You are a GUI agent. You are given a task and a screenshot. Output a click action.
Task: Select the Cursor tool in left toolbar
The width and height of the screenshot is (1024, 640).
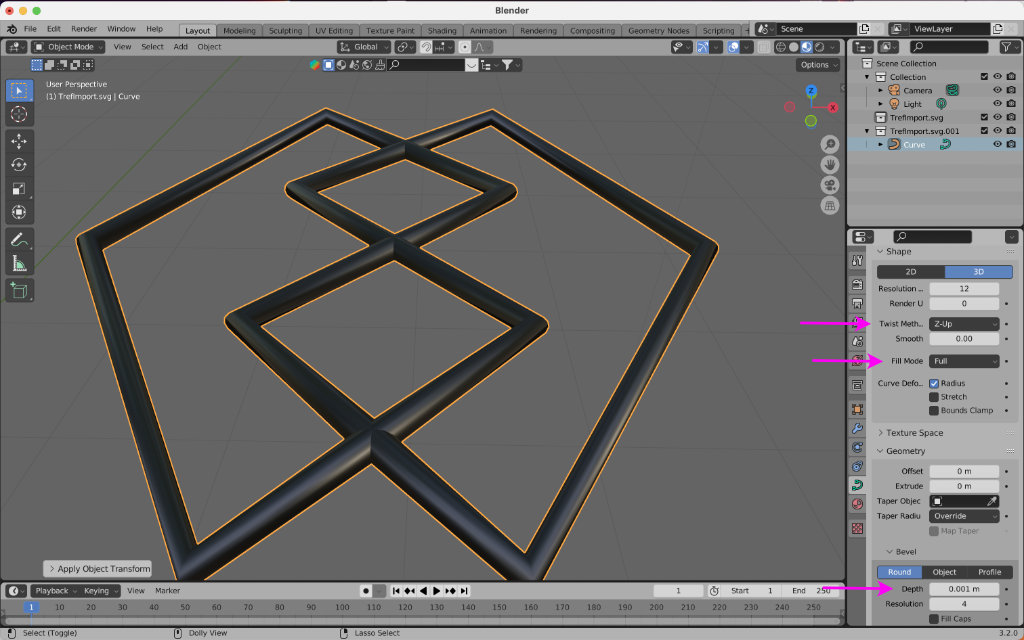pyautogui.click(x=19, y=115)
